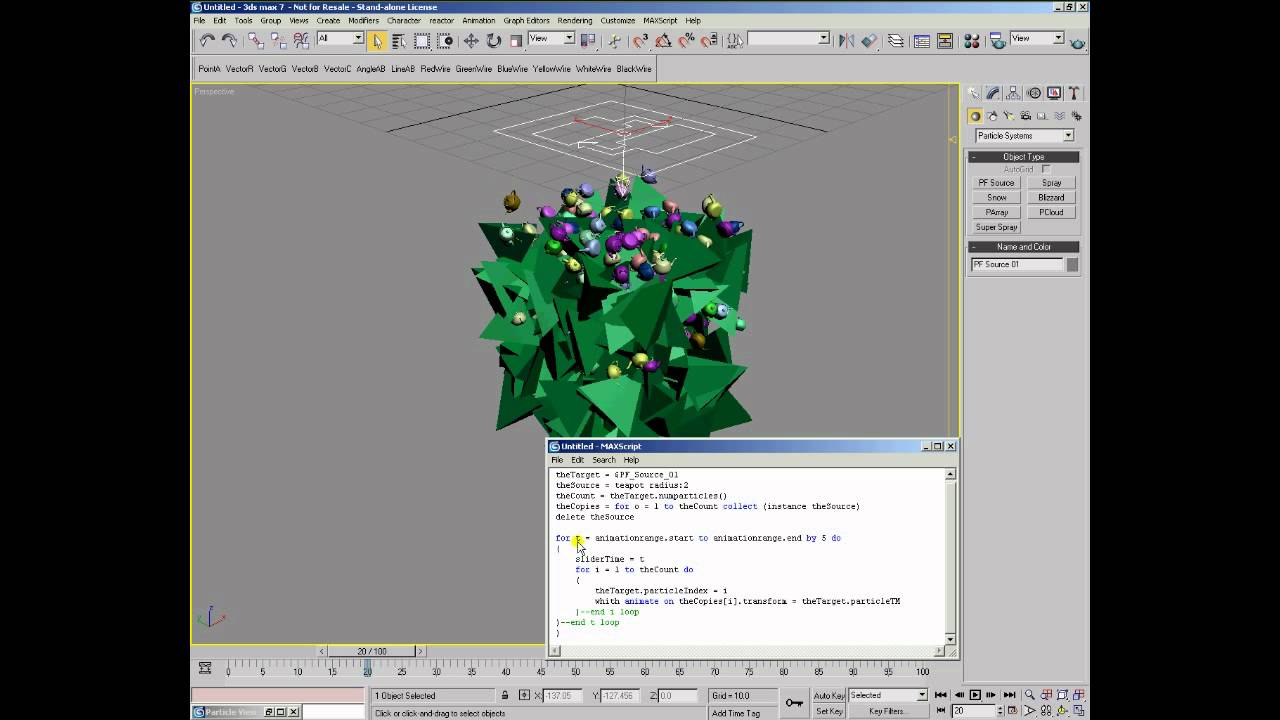Click the PF Source button
The height and width of the screenshot is (720, 1280).
click(x=996, y=183)
